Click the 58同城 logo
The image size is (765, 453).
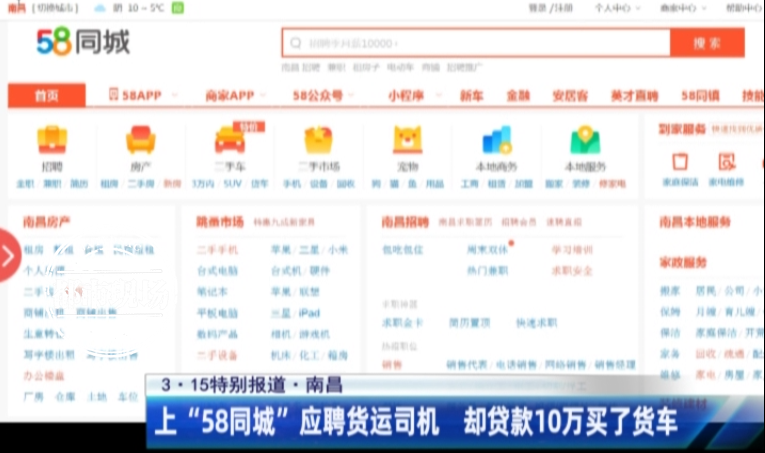[83, 41]
